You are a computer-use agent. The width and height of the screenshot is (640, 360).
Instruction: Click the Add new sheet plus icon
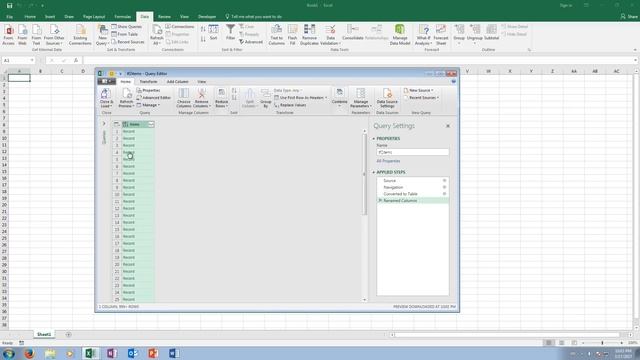point(68,335)
